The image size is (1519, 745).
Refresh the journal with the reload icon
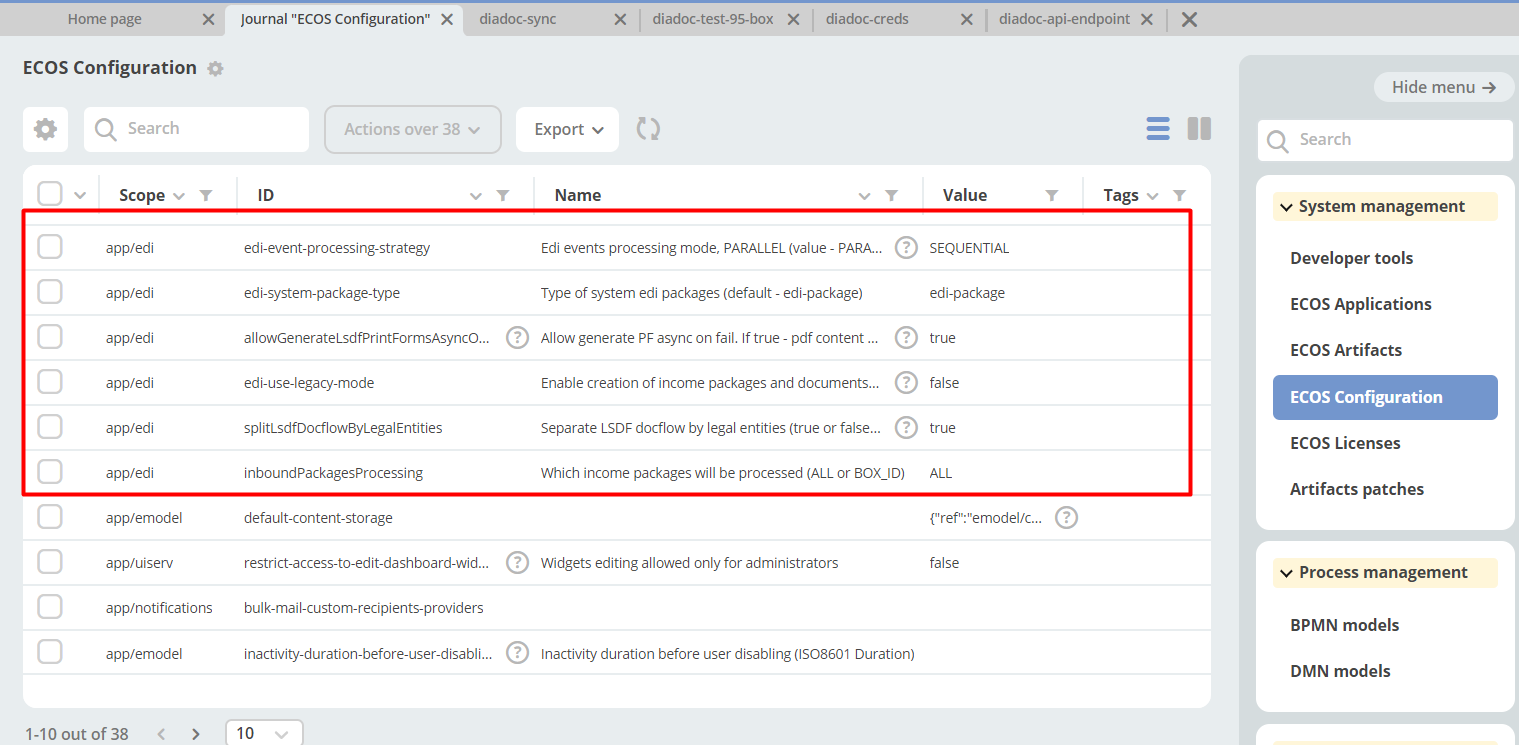[x=648, y=129]
